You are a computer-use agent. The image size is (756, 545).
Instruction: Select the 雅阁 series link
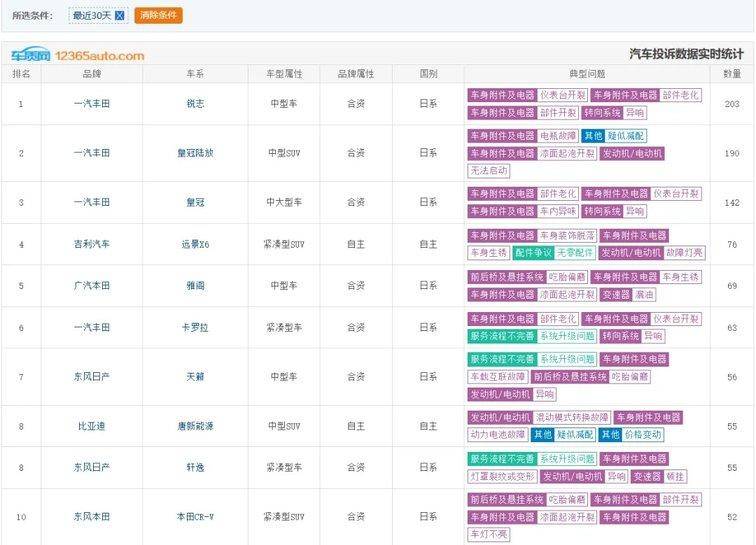[x=195, y=286]
